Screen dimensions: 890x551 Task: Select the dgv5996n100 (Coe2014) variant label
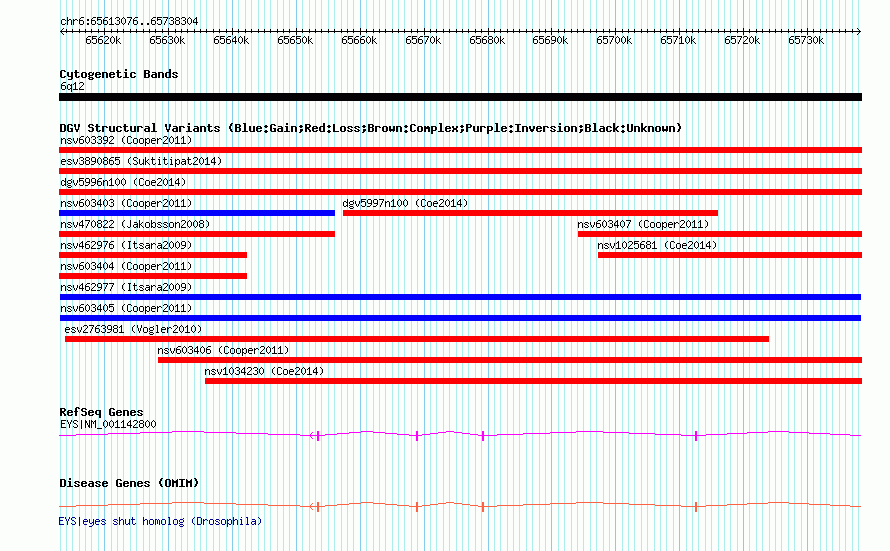[x=123, y=182]
